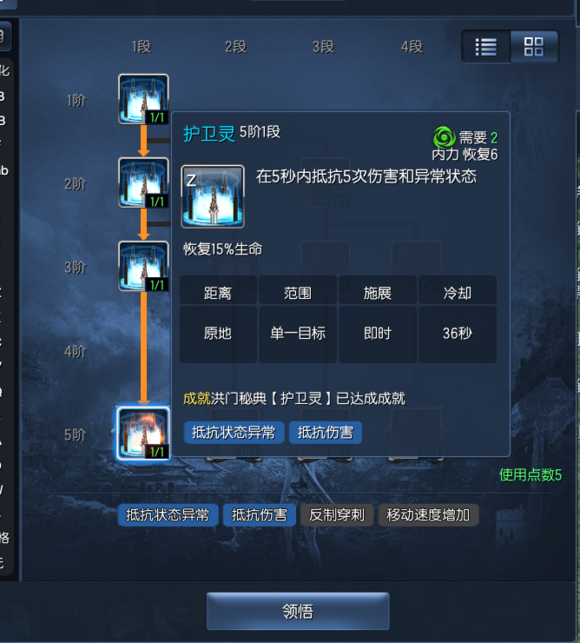The width and height of the screenshot is (580, 643).
Task: Select the 抵抗伤害 tag below the tree
Action: pyautogui.click(x=259, y=515)
